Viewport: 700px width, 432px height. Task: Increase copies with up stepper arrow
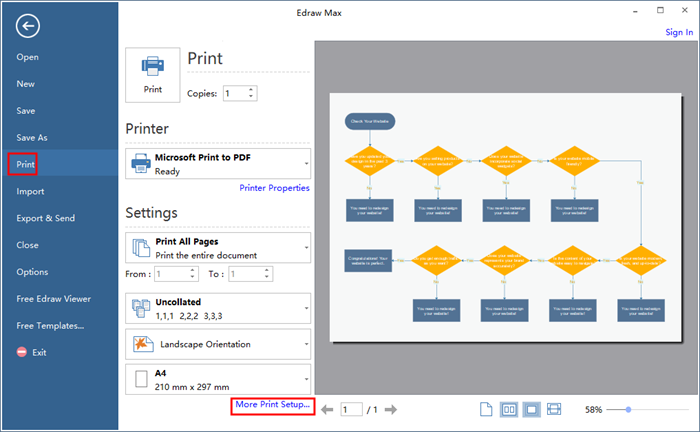pyautogui.click(x=251, y=89)
